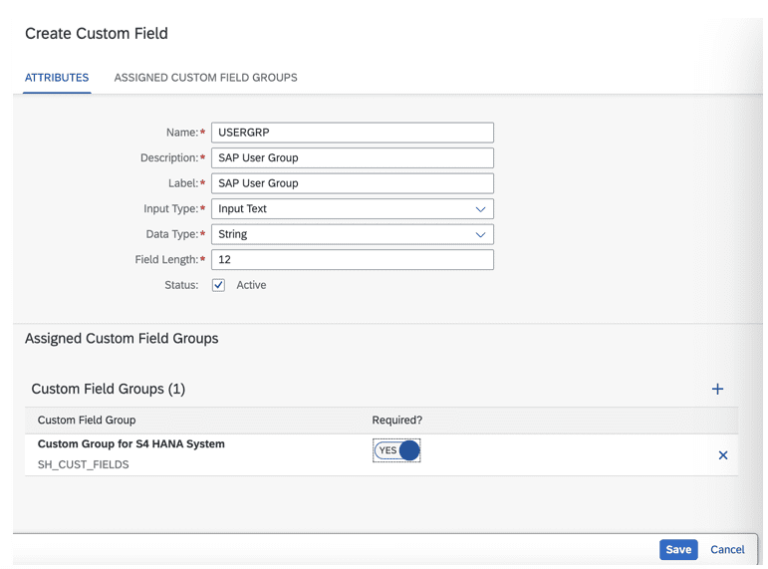Select the SH_CUST_FIELDS identifier text

[83, 464]
